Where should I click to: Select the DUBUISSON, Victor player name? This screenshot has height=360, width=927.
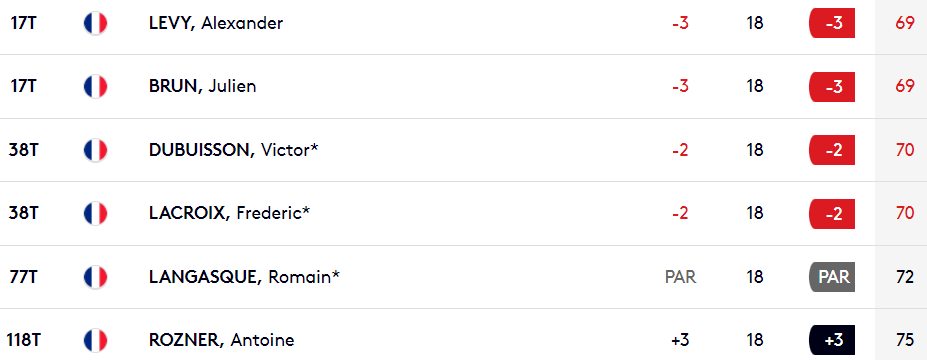pos(234,150)
